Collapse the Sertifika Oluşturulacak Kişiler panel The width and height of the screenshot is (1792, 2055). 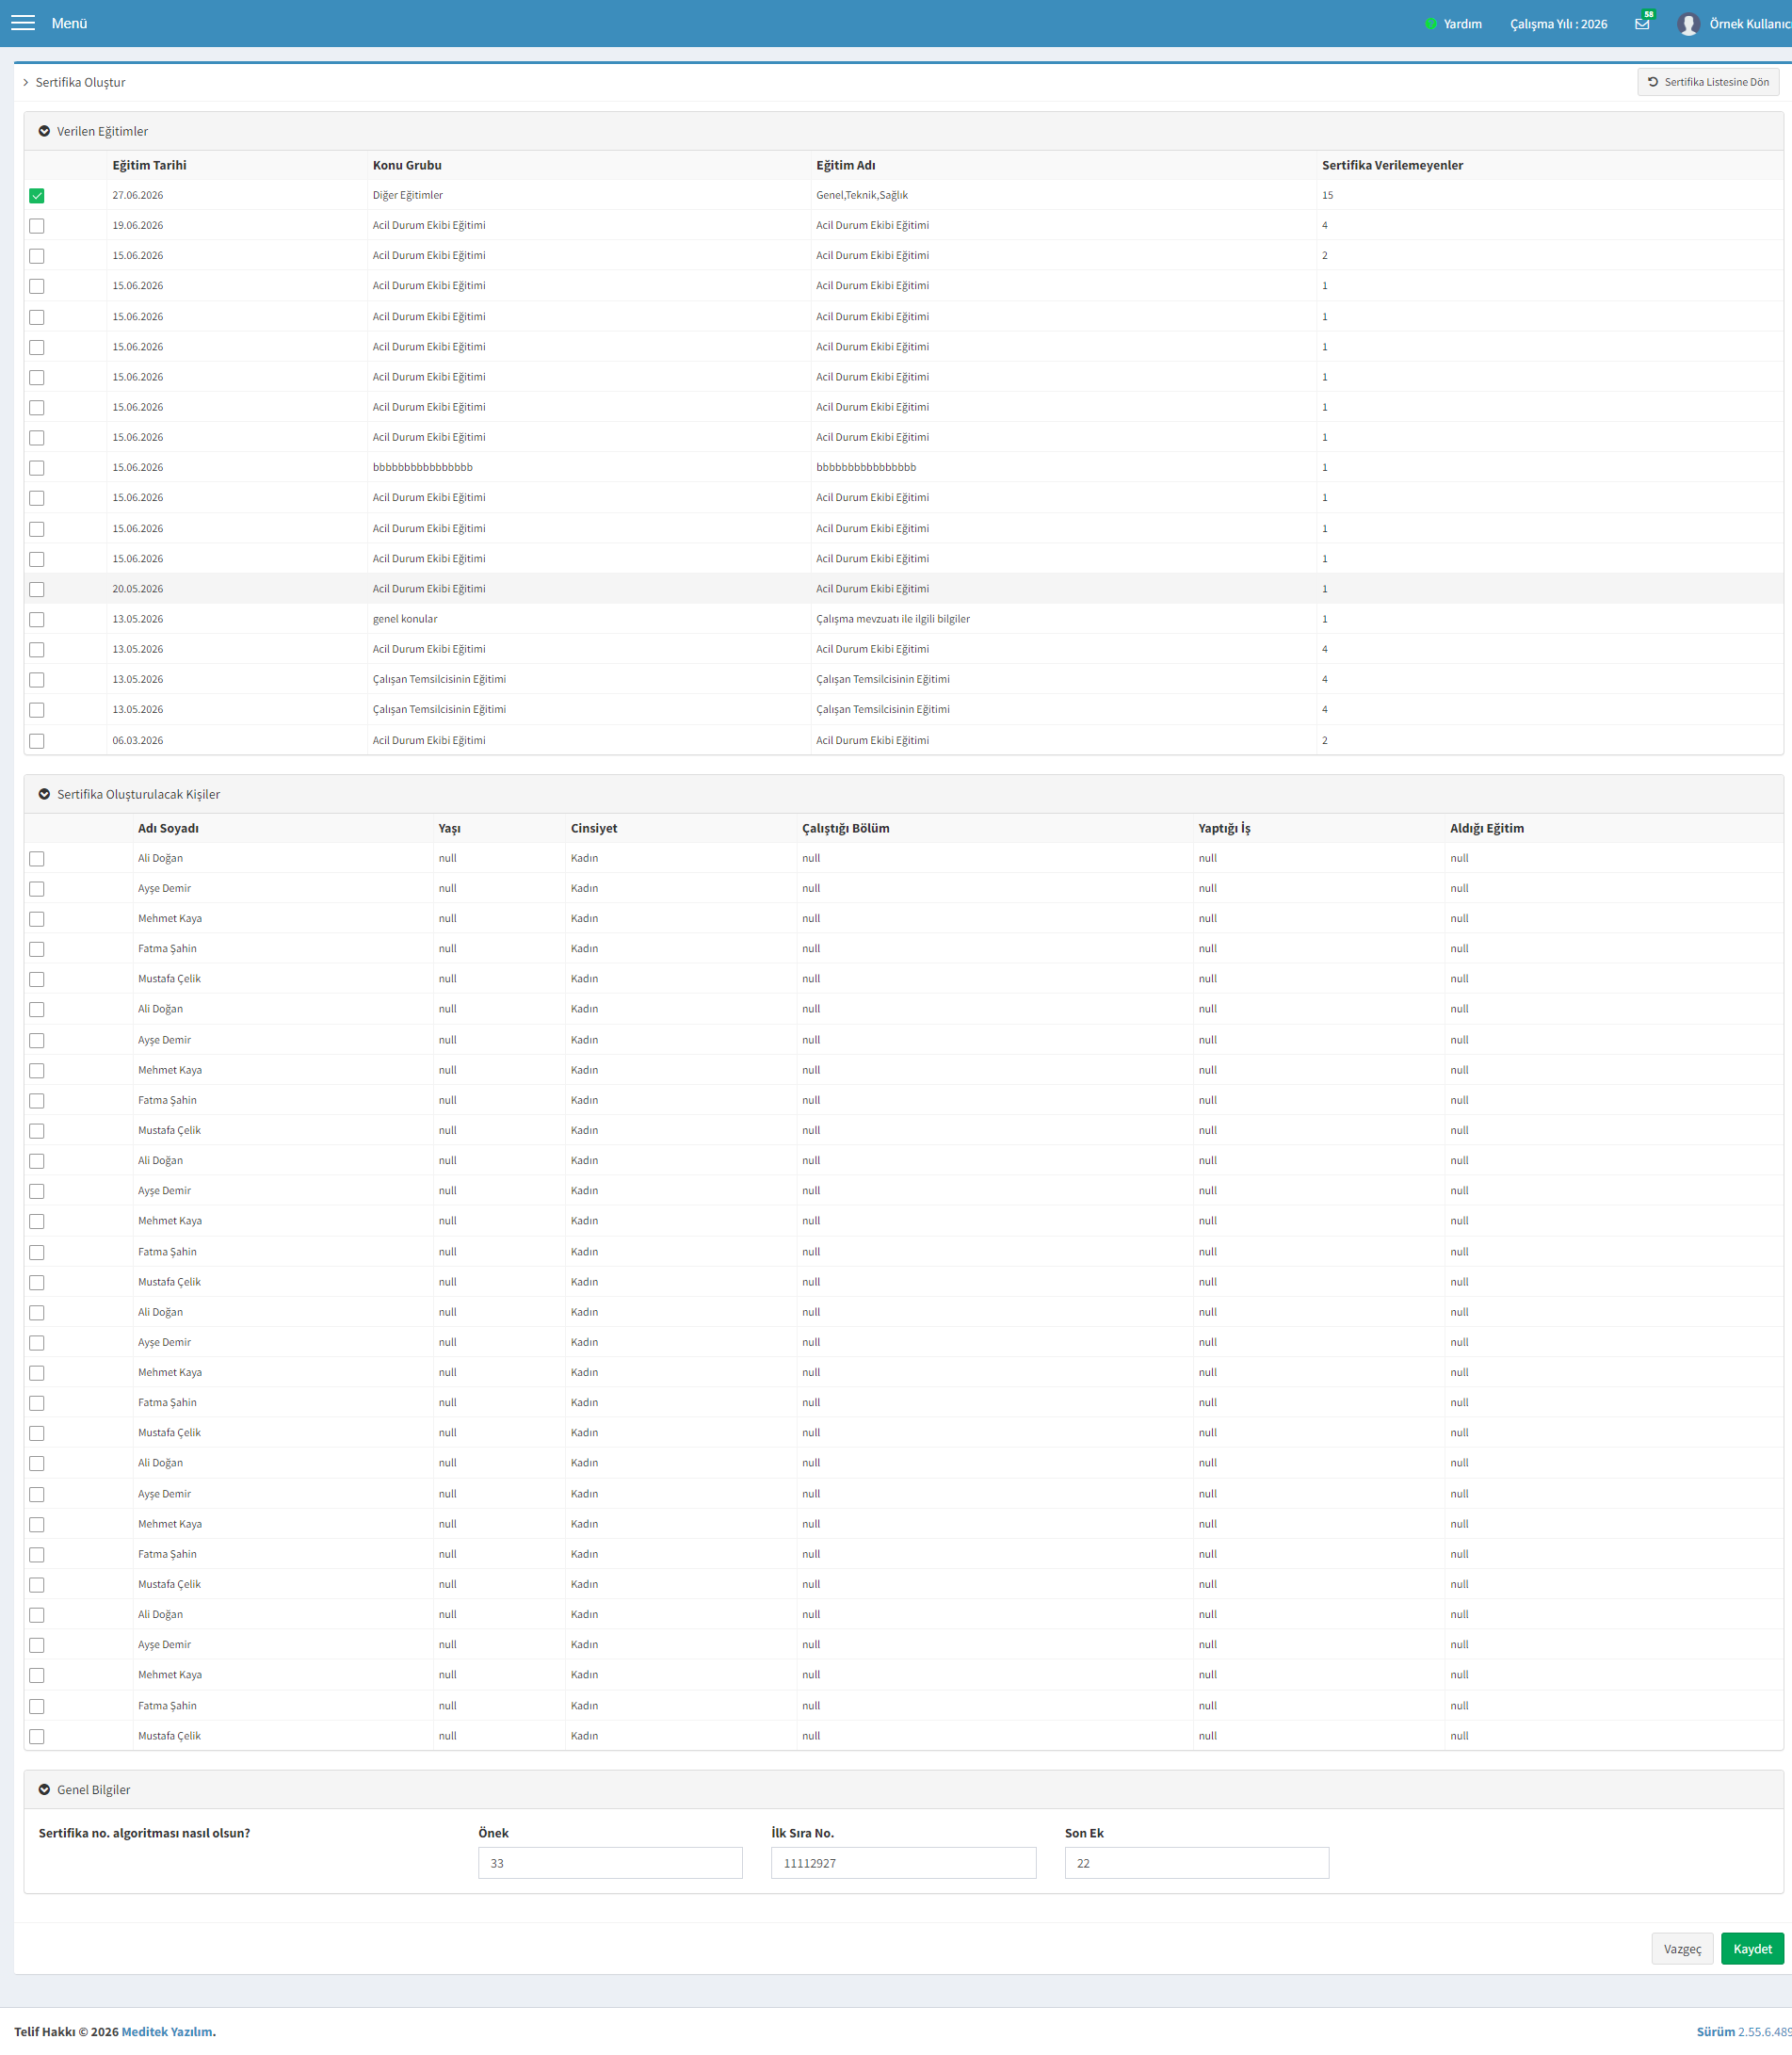tap(44, 794)
